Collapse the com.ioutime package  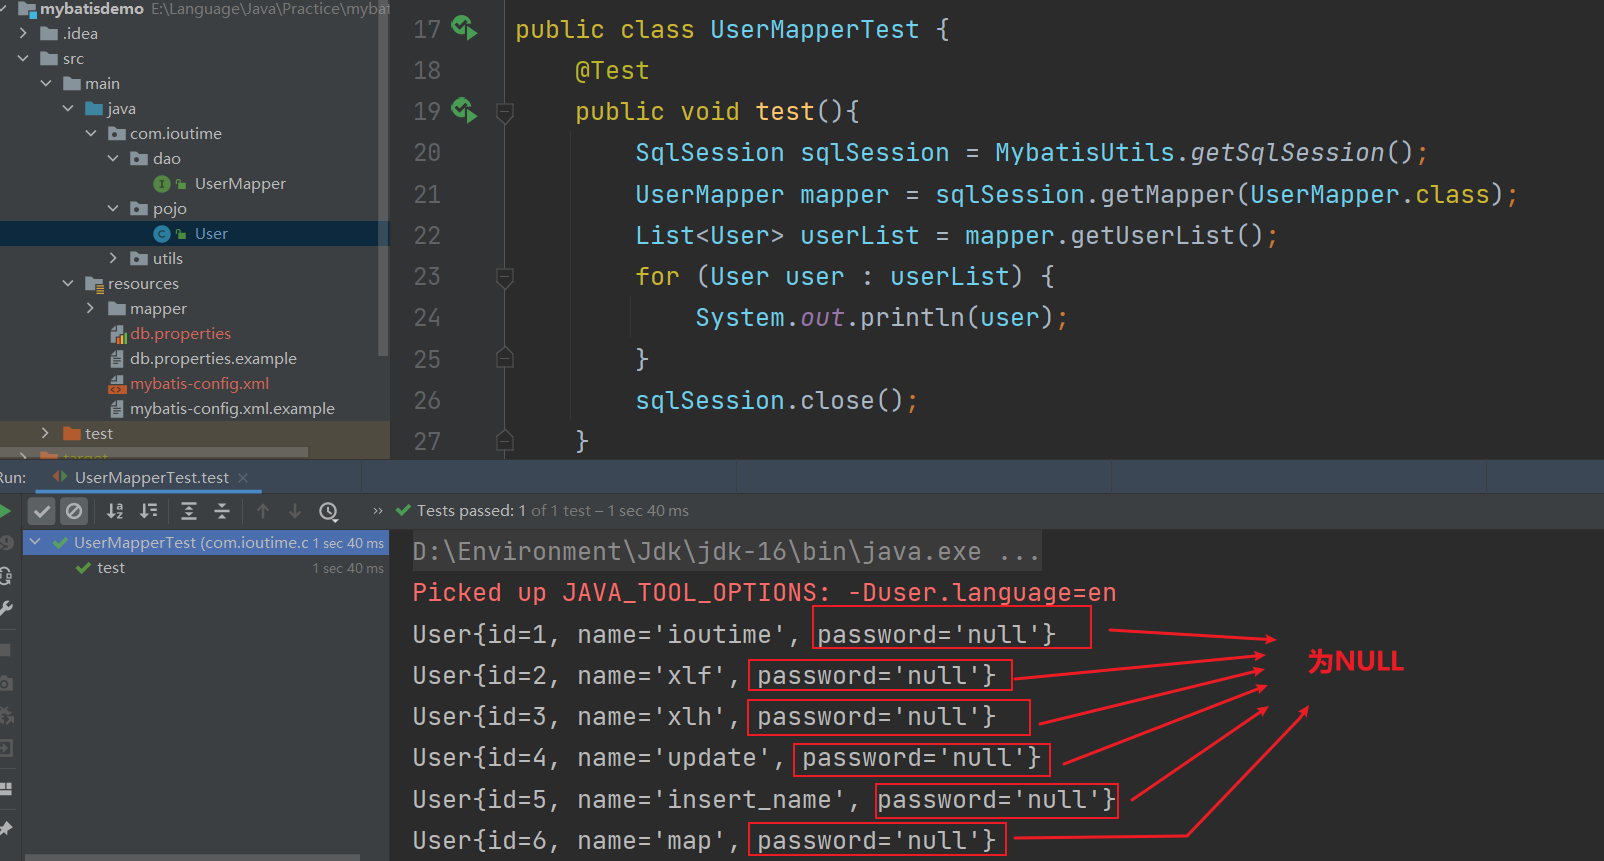click(x=91, y=134)
